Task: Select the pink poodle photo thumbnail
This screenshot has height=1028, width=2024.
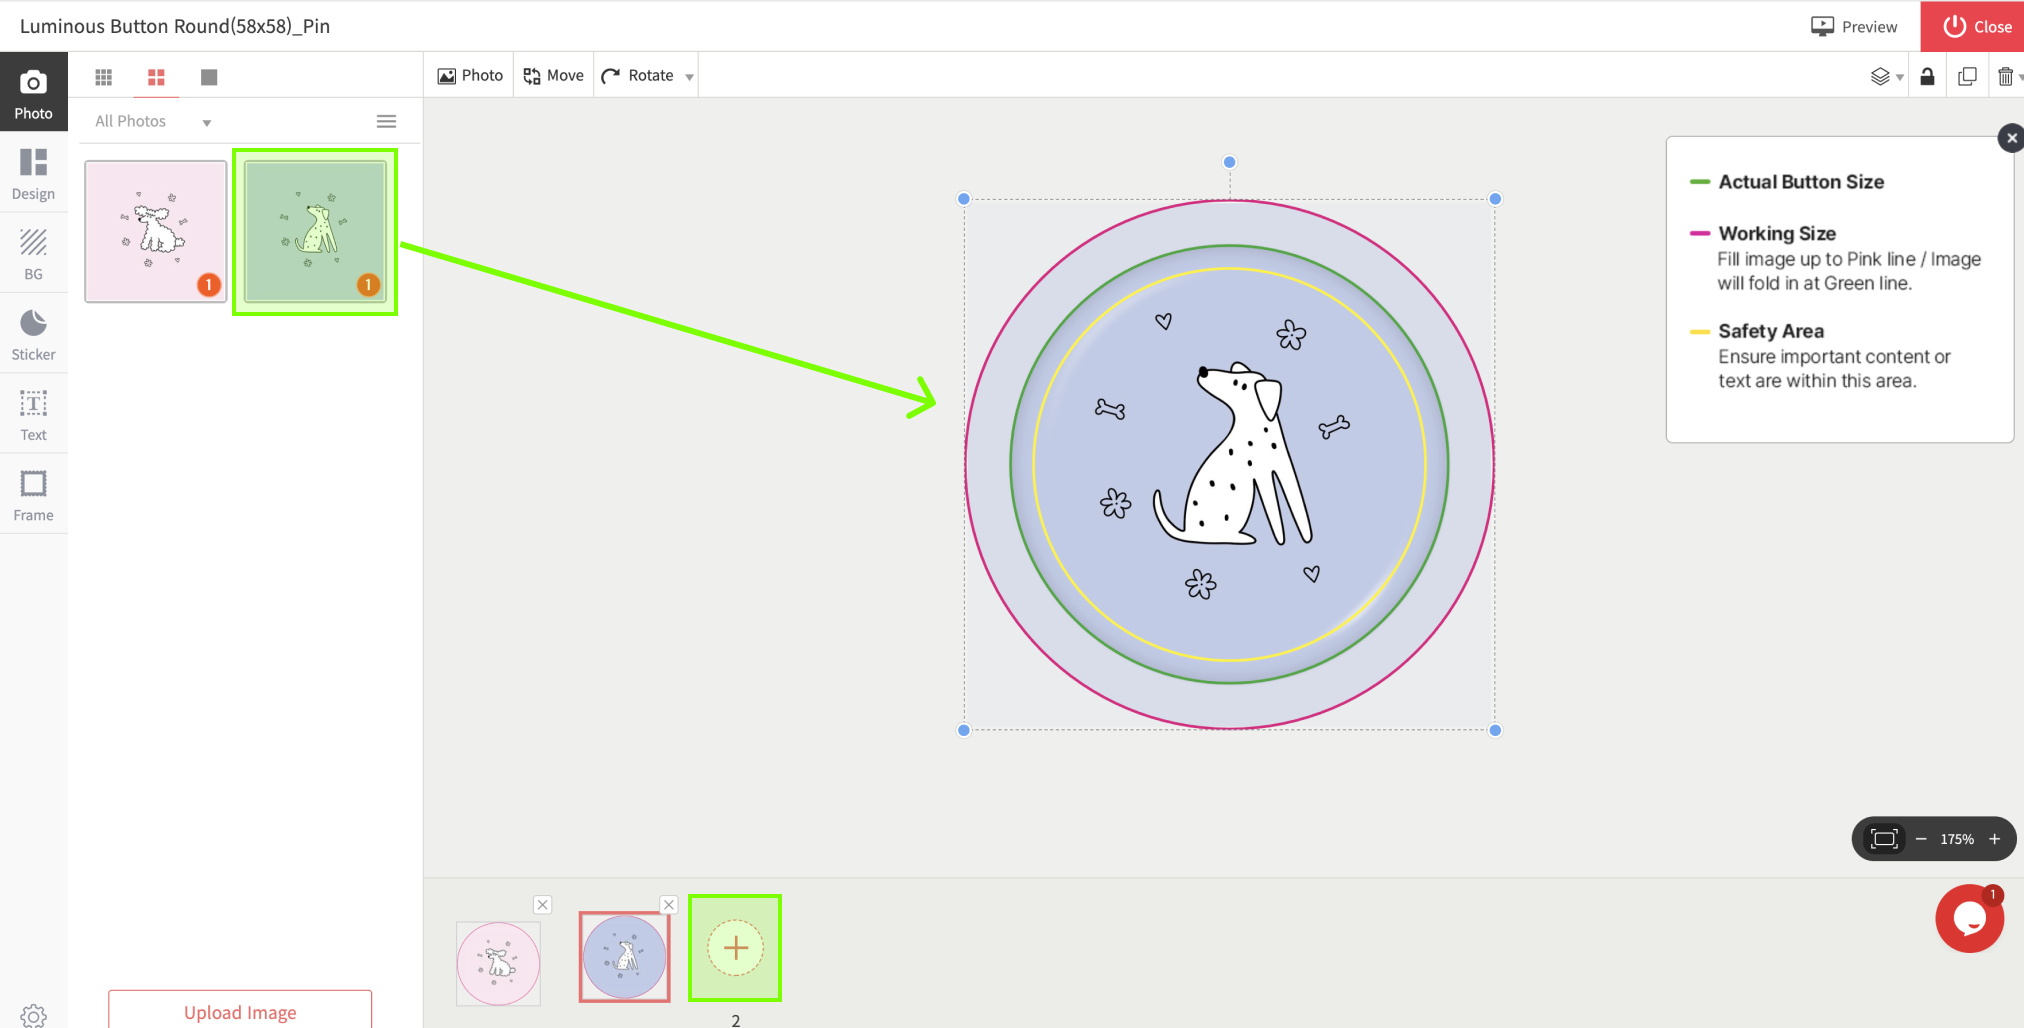Action: coord(156,231)
